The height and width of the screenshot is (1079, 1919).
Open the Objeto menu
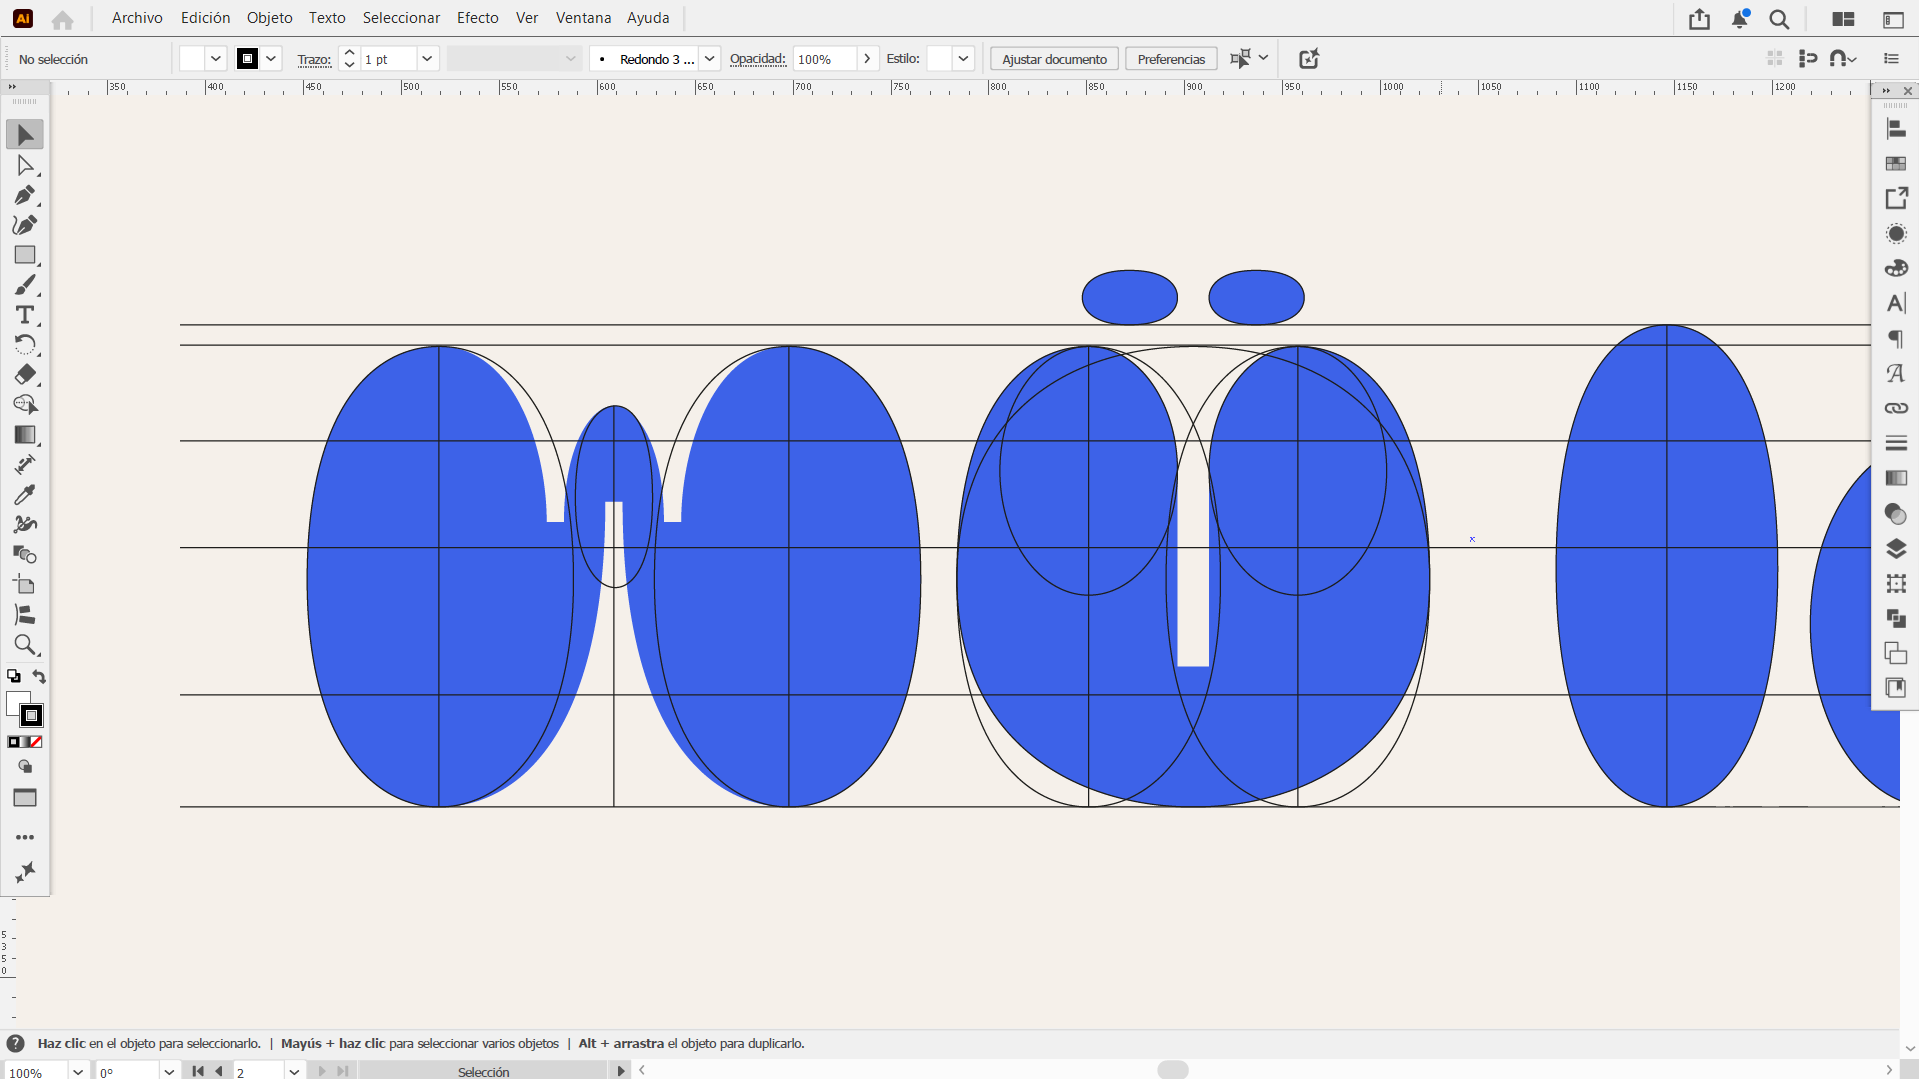click(269, 18)
